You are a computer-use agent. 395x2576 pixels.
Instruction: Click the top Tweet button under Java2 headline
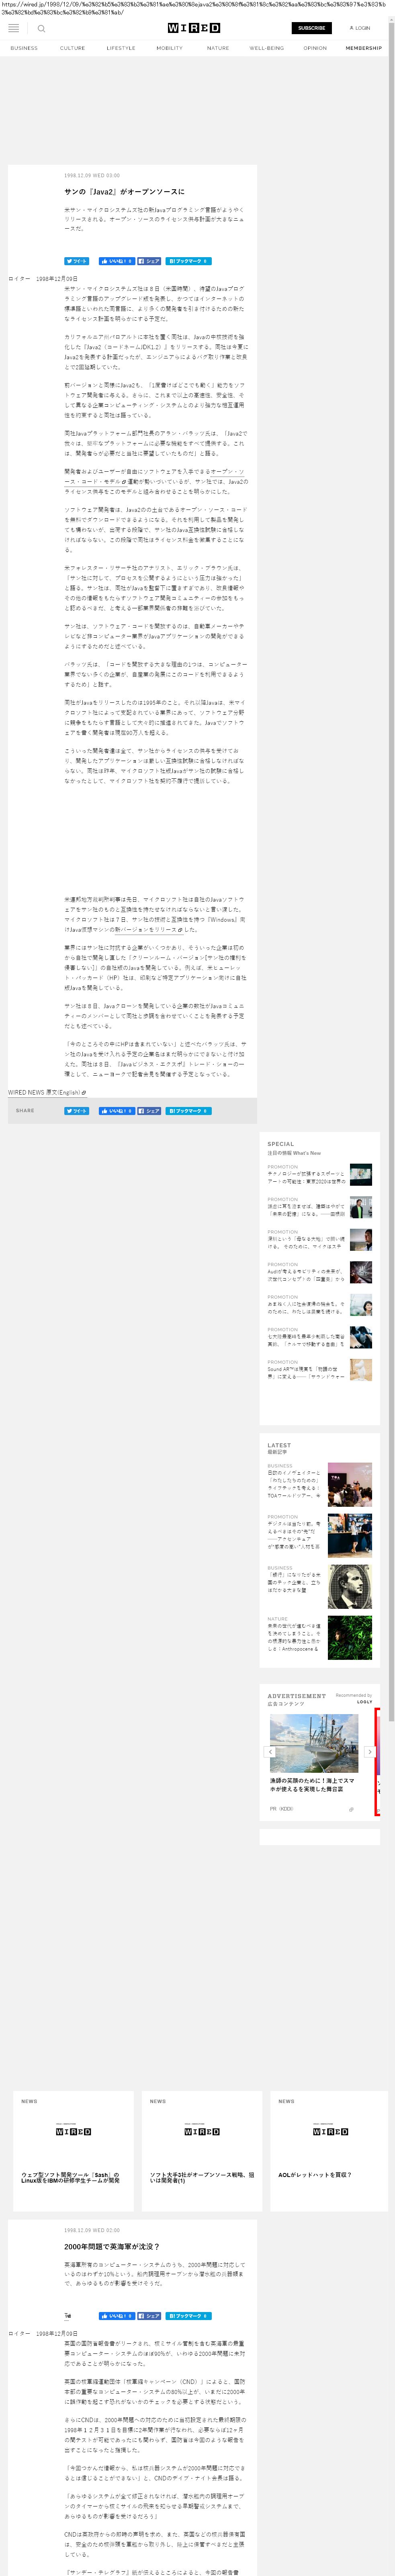tap(77, 261)
